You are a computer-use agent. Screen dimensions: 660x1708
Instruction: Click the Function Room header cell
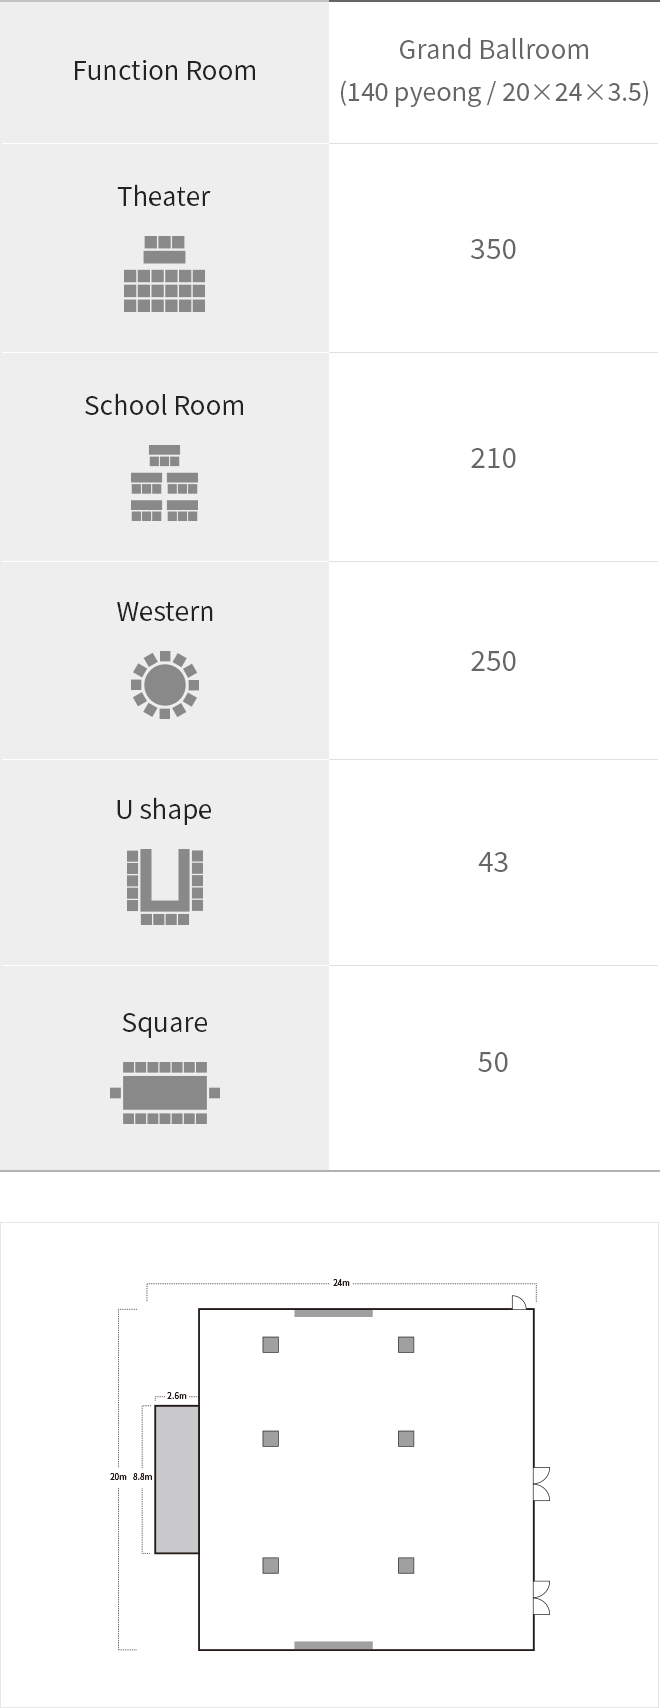pos(165,71)
